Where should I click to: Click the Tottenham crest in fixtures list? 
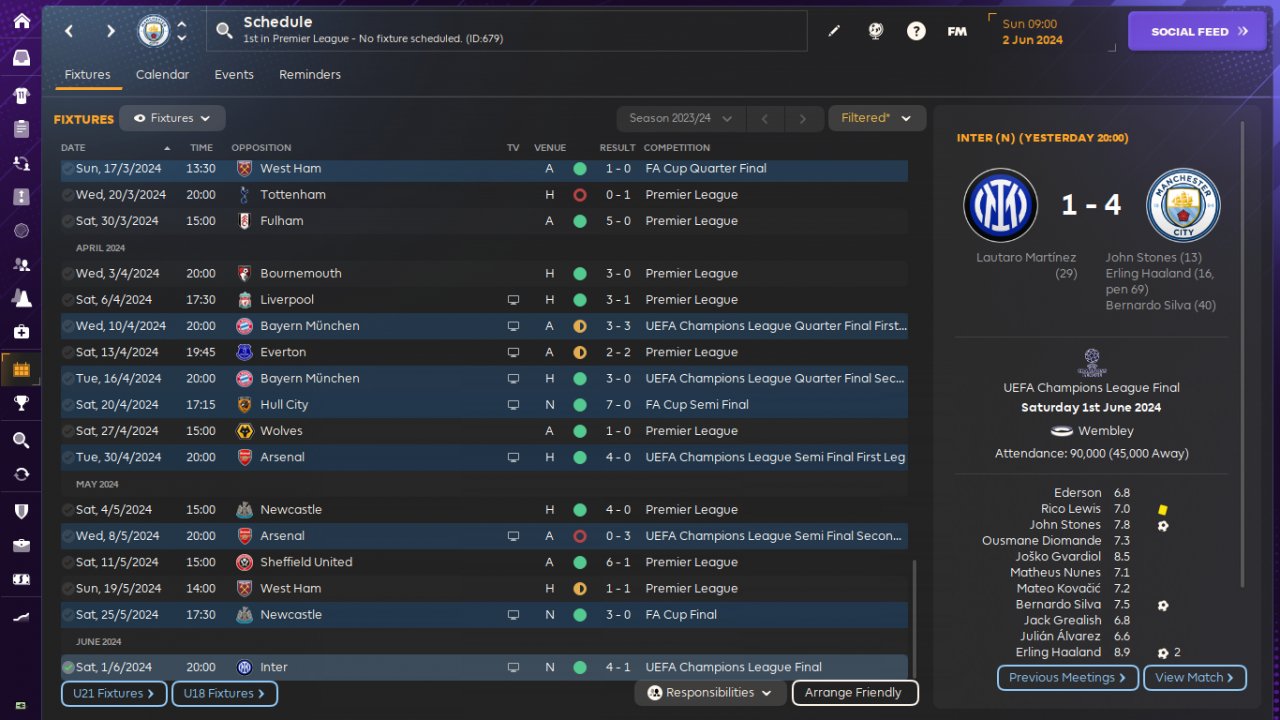(x=244, y=195)
